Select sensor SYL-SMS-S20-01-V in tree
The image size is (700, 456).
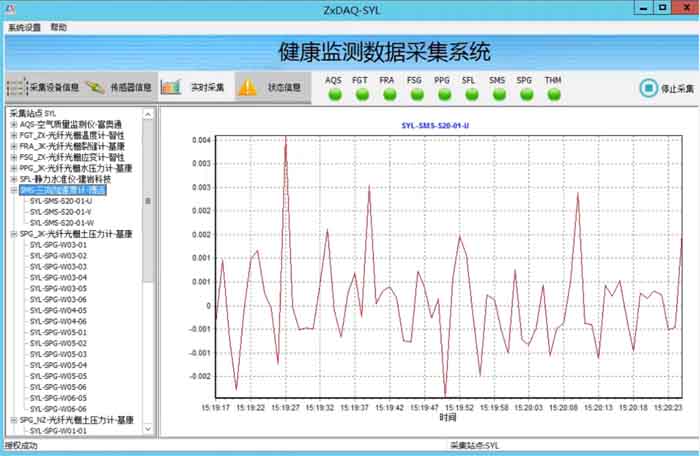pos(60,212)
